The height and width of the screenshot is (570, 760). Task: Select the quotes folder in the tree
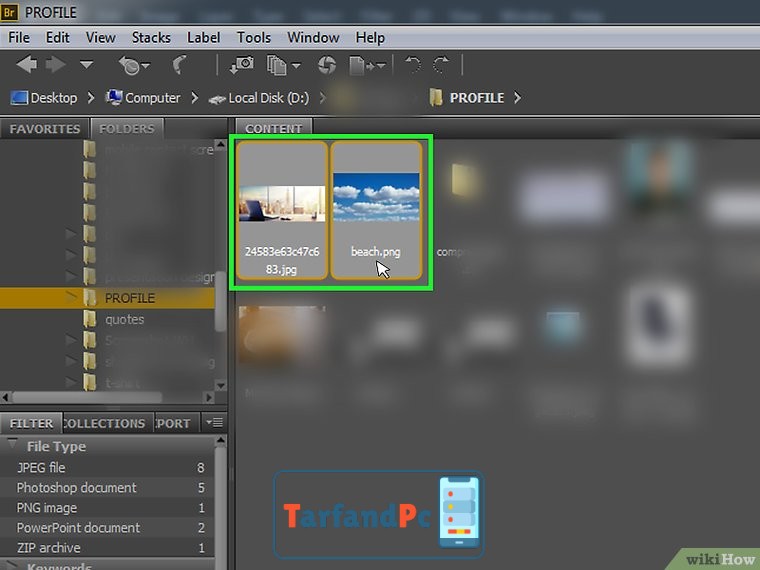click(x=125, y=319)
